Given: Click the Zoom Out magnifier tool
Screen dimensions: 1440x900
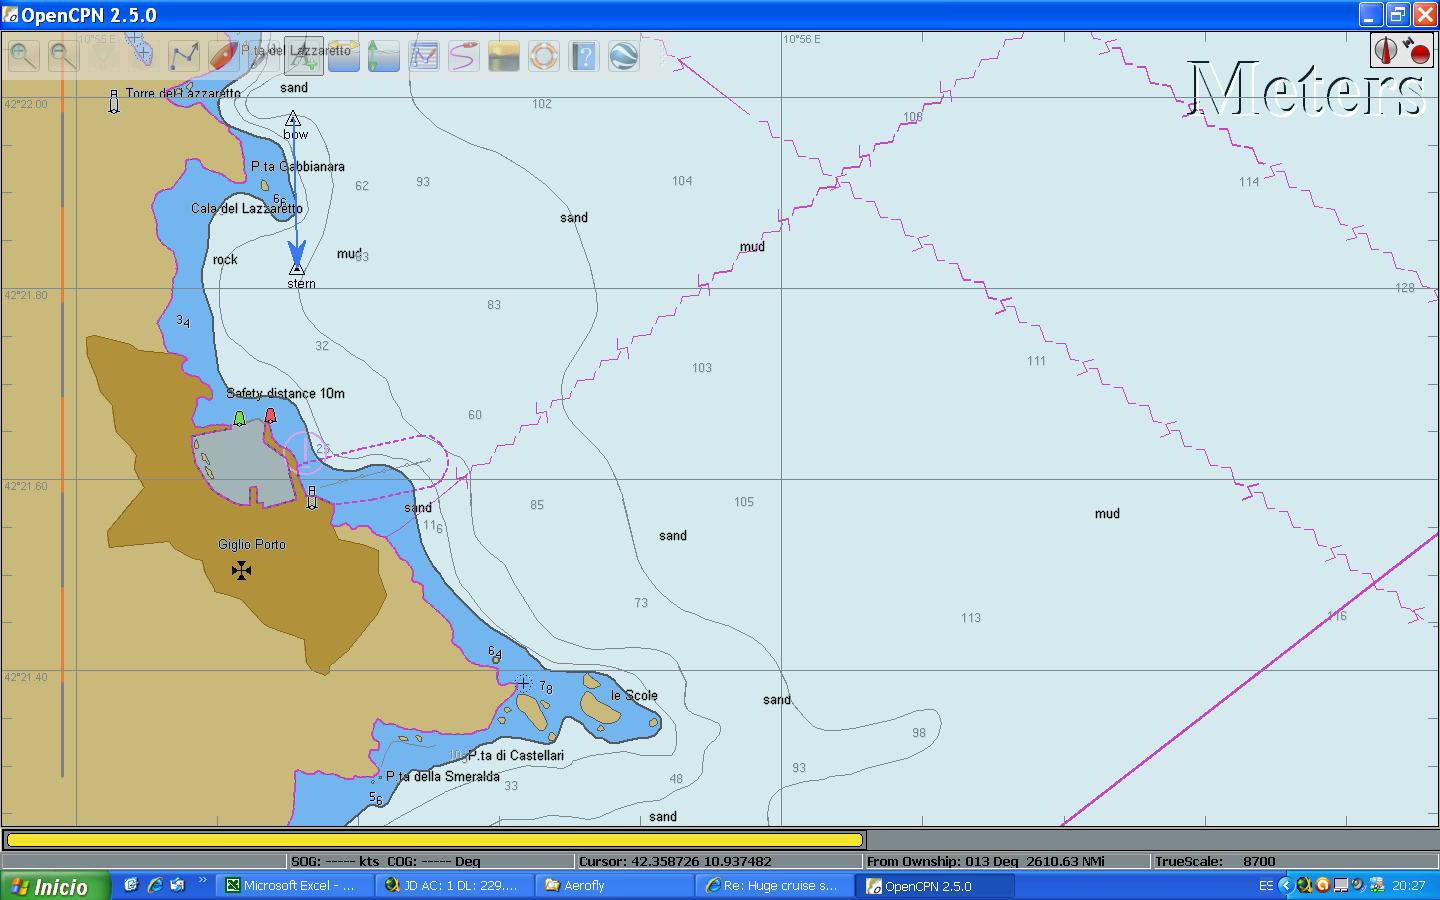Looking at the screenshot, I should click(x=64, y=56).
